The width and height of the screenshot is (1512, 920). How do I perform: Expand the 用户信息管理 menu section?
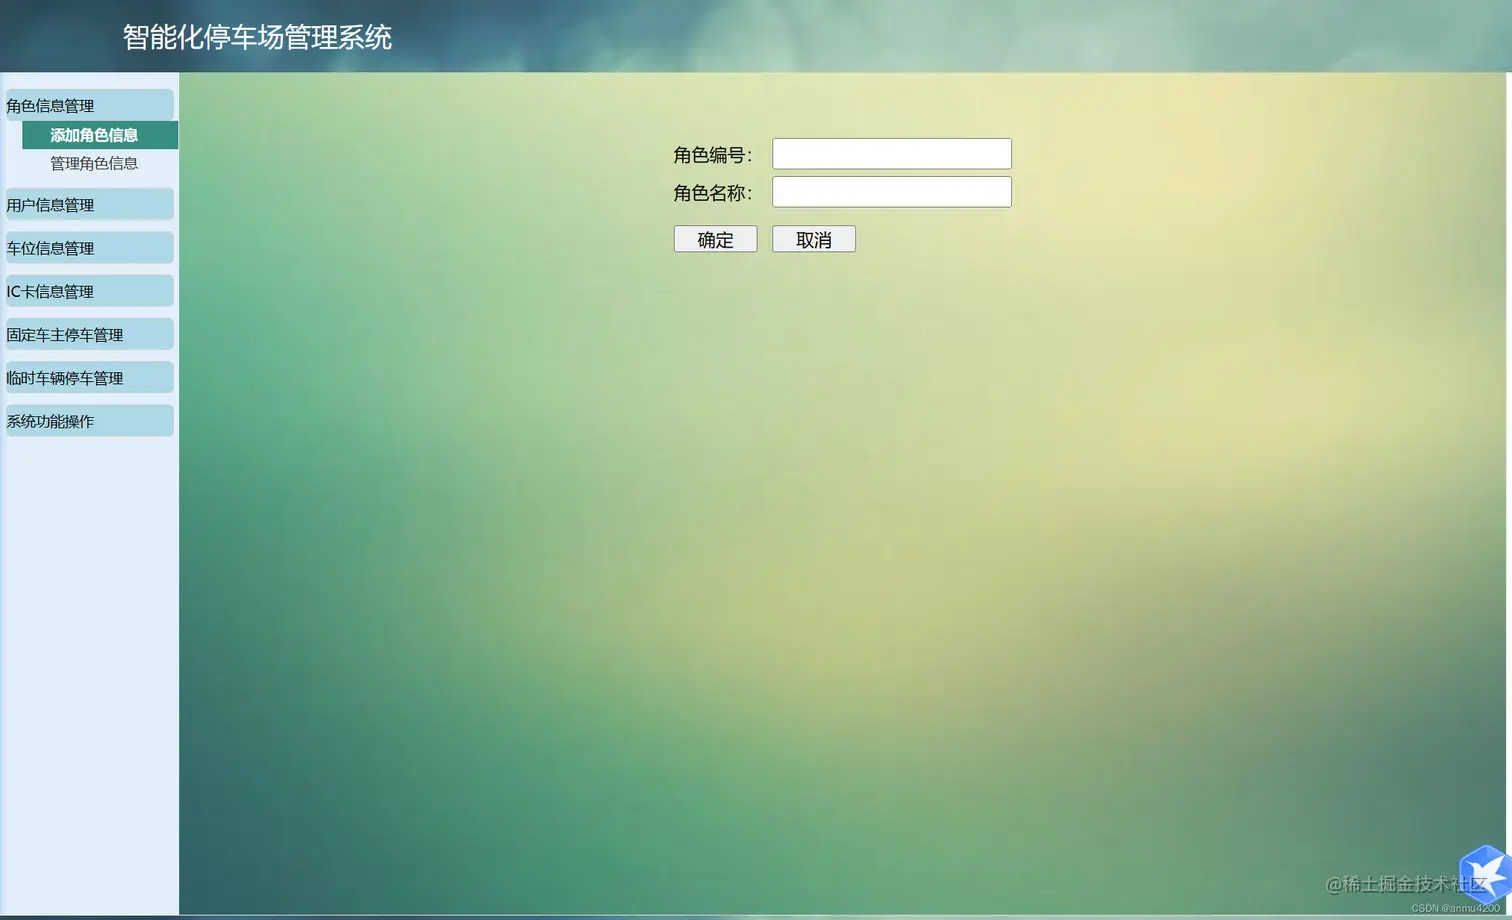click(x=89, y=204)
